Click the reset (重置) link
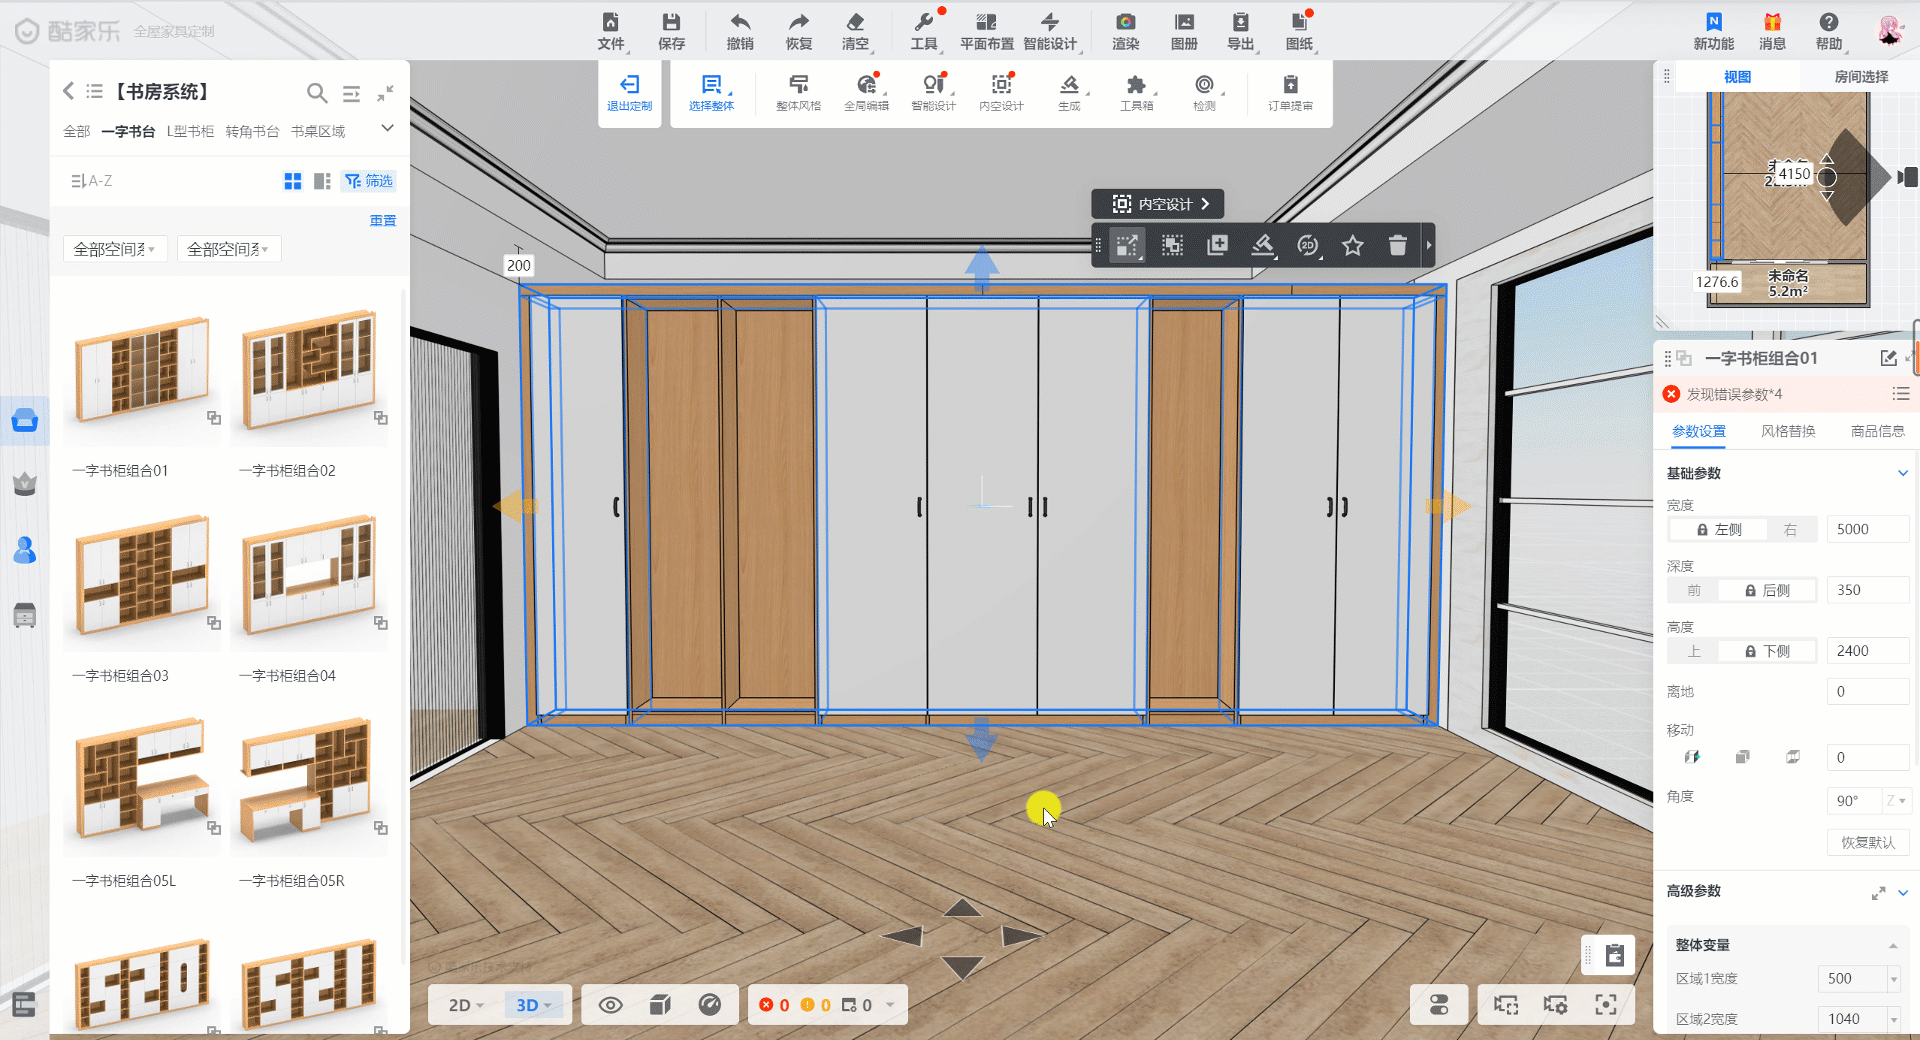This screenshot has height=1040, width=1920. click(x=383, y=220)
